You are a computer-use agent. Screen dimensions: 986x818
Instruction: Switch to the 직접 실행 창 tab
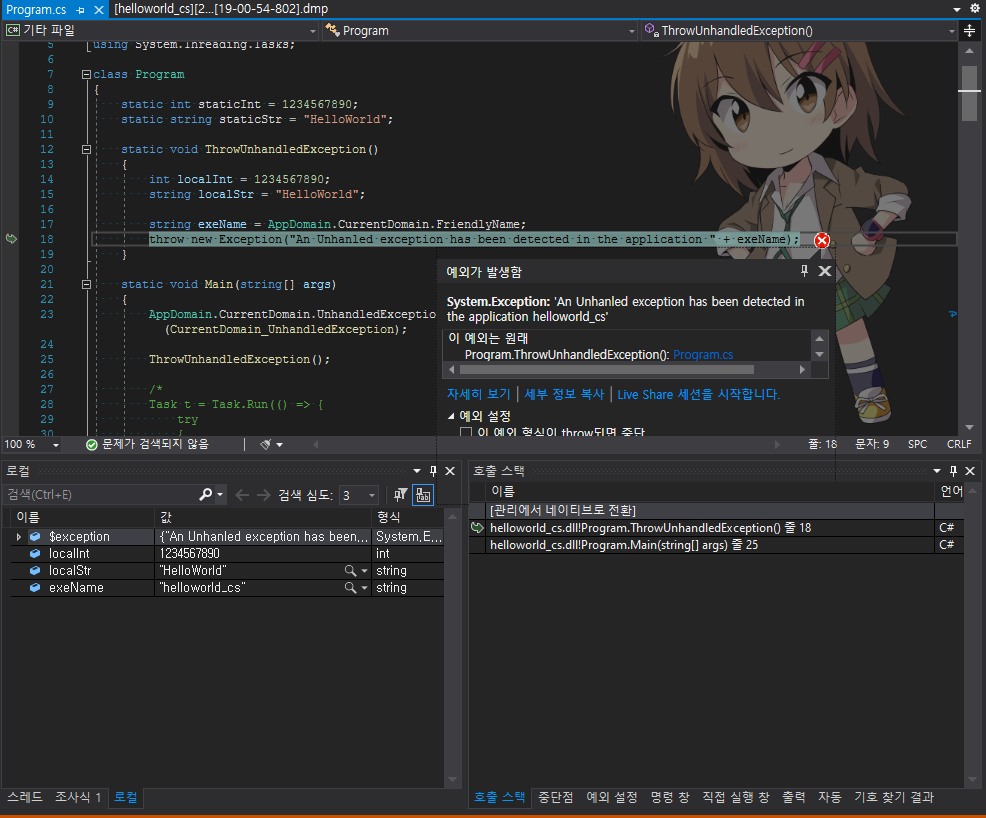(736, 797)
